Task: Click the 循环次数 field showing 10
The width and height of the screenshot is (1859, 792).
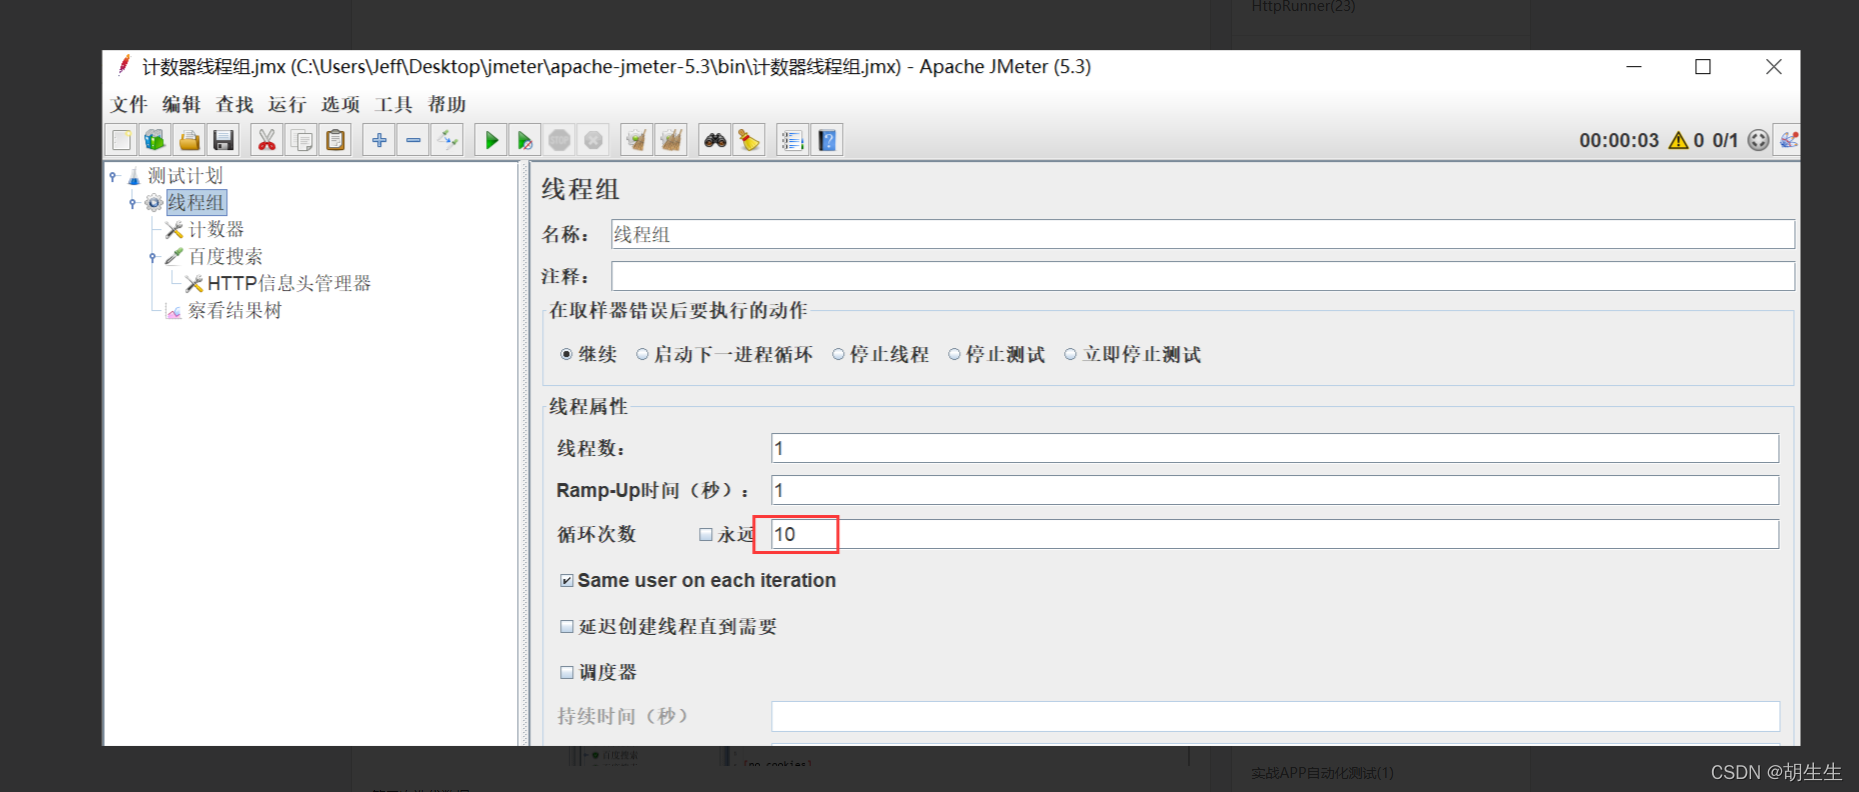Action: tap(1275, 534)
